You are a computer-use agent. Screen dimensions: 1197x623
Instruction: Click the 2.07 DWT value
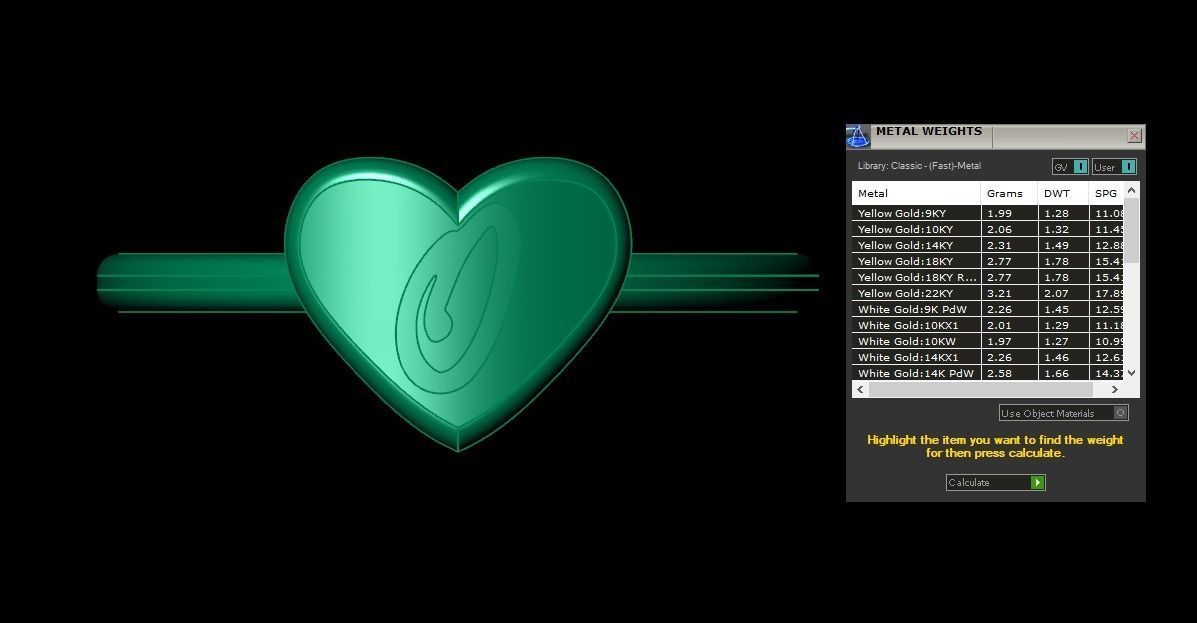click(x=1057, y=294)
